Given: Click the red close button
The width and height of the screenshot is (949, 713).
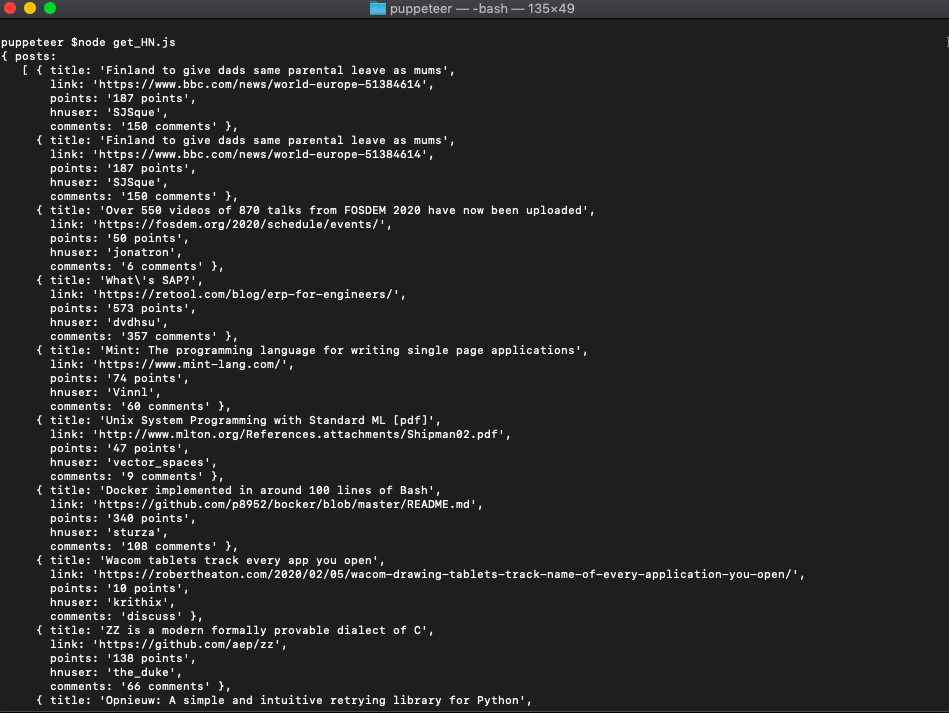Looking at the screenshot, I should coord(11,9).
